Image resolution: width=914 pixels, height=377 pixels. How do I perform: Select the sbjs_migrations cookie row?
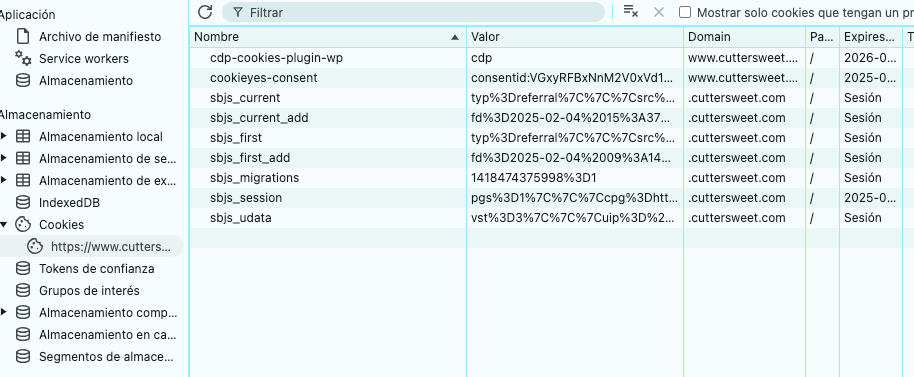pyautogui.click(x=551, y=178)
